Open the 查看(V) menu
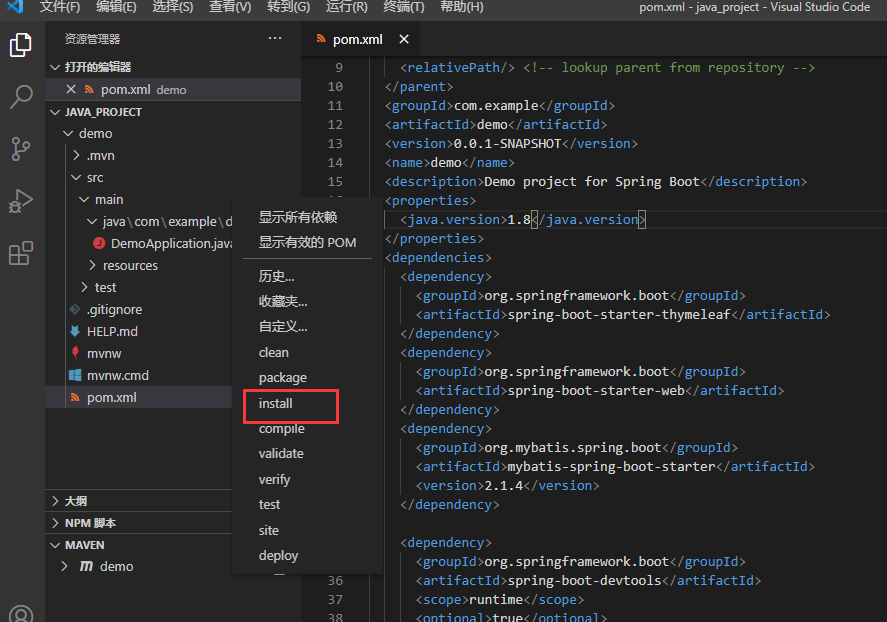The width and height of the screenshot is (887, 622). [230, 7]
